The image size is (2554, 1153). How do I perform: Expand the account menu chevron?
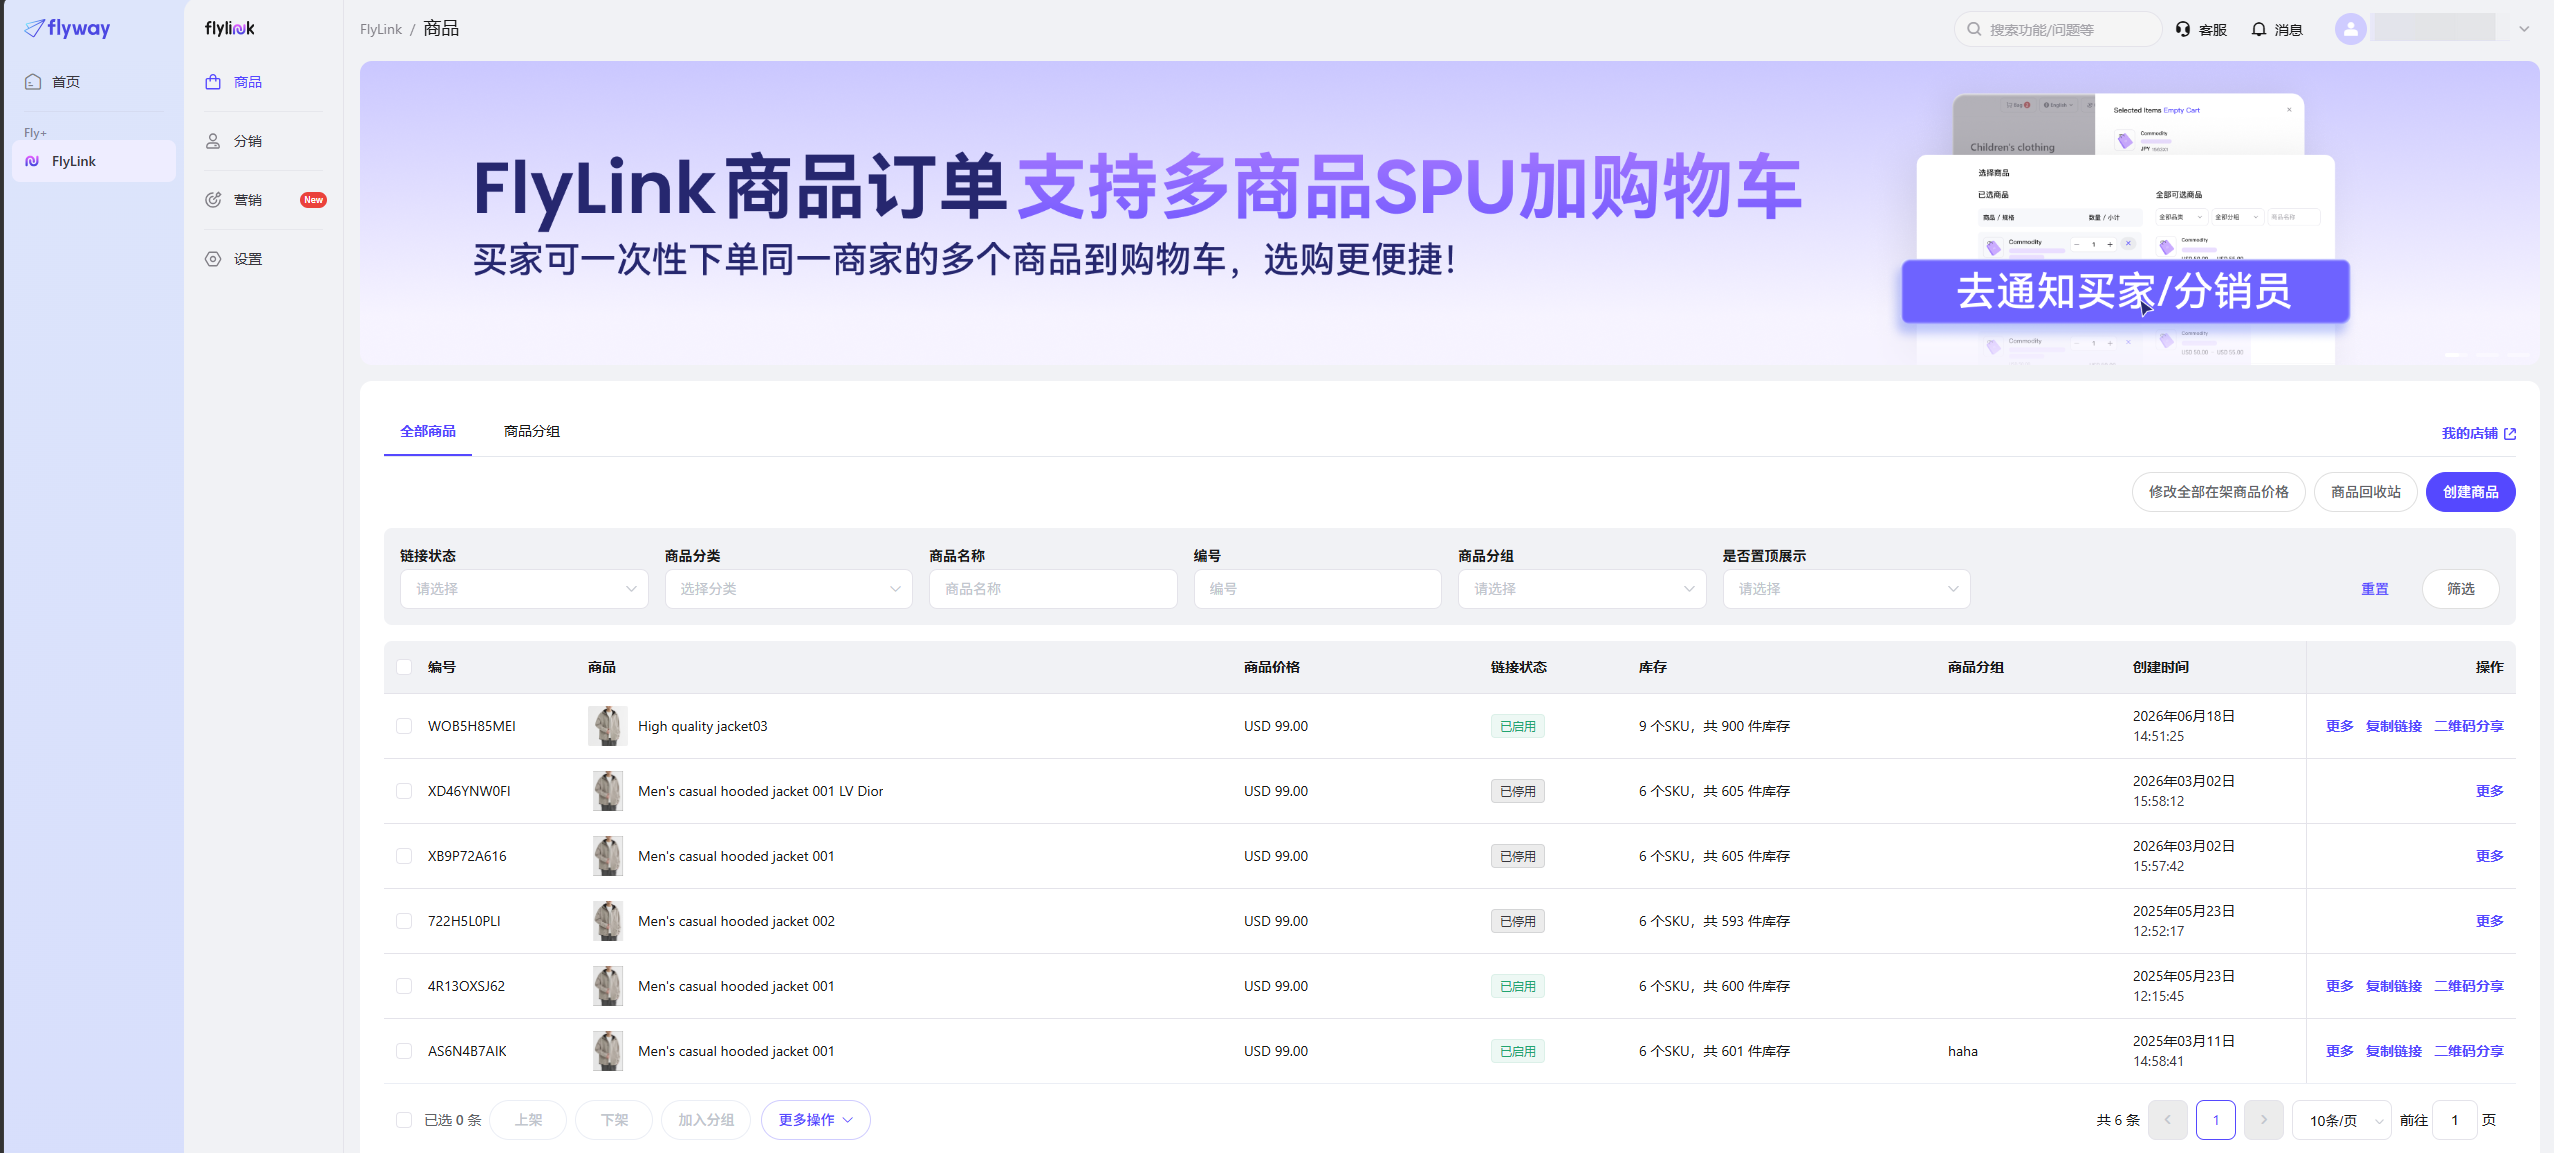point(2524,29)
